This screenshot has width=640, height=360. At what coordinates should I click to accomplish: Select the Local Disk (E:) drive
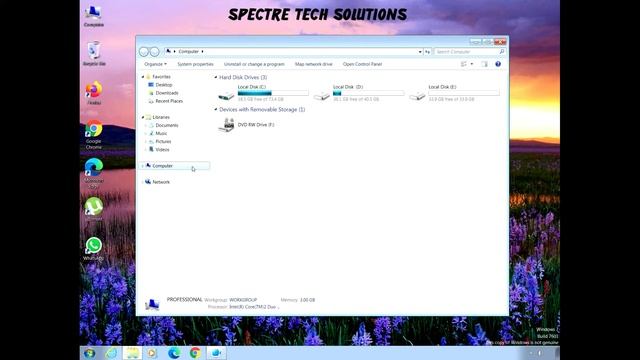click(454, 93)
